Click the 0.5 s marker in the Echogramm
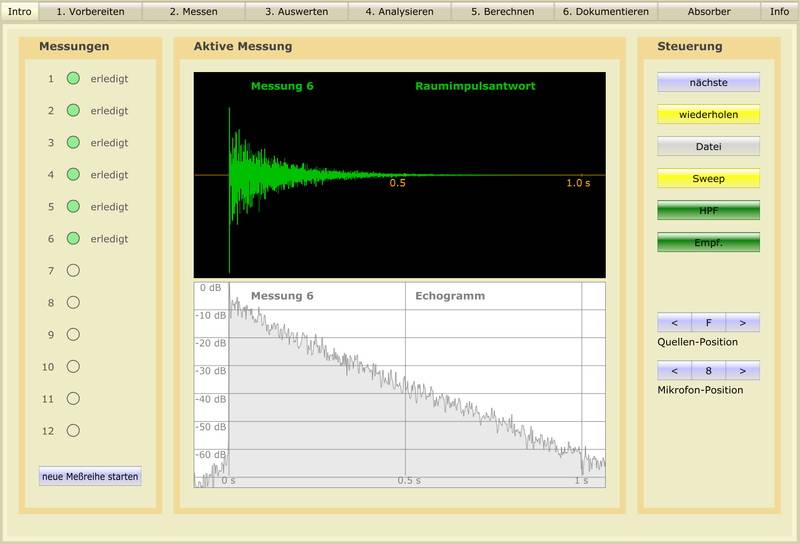This screenshot has width=800, height=544. (x=409, y=481)
